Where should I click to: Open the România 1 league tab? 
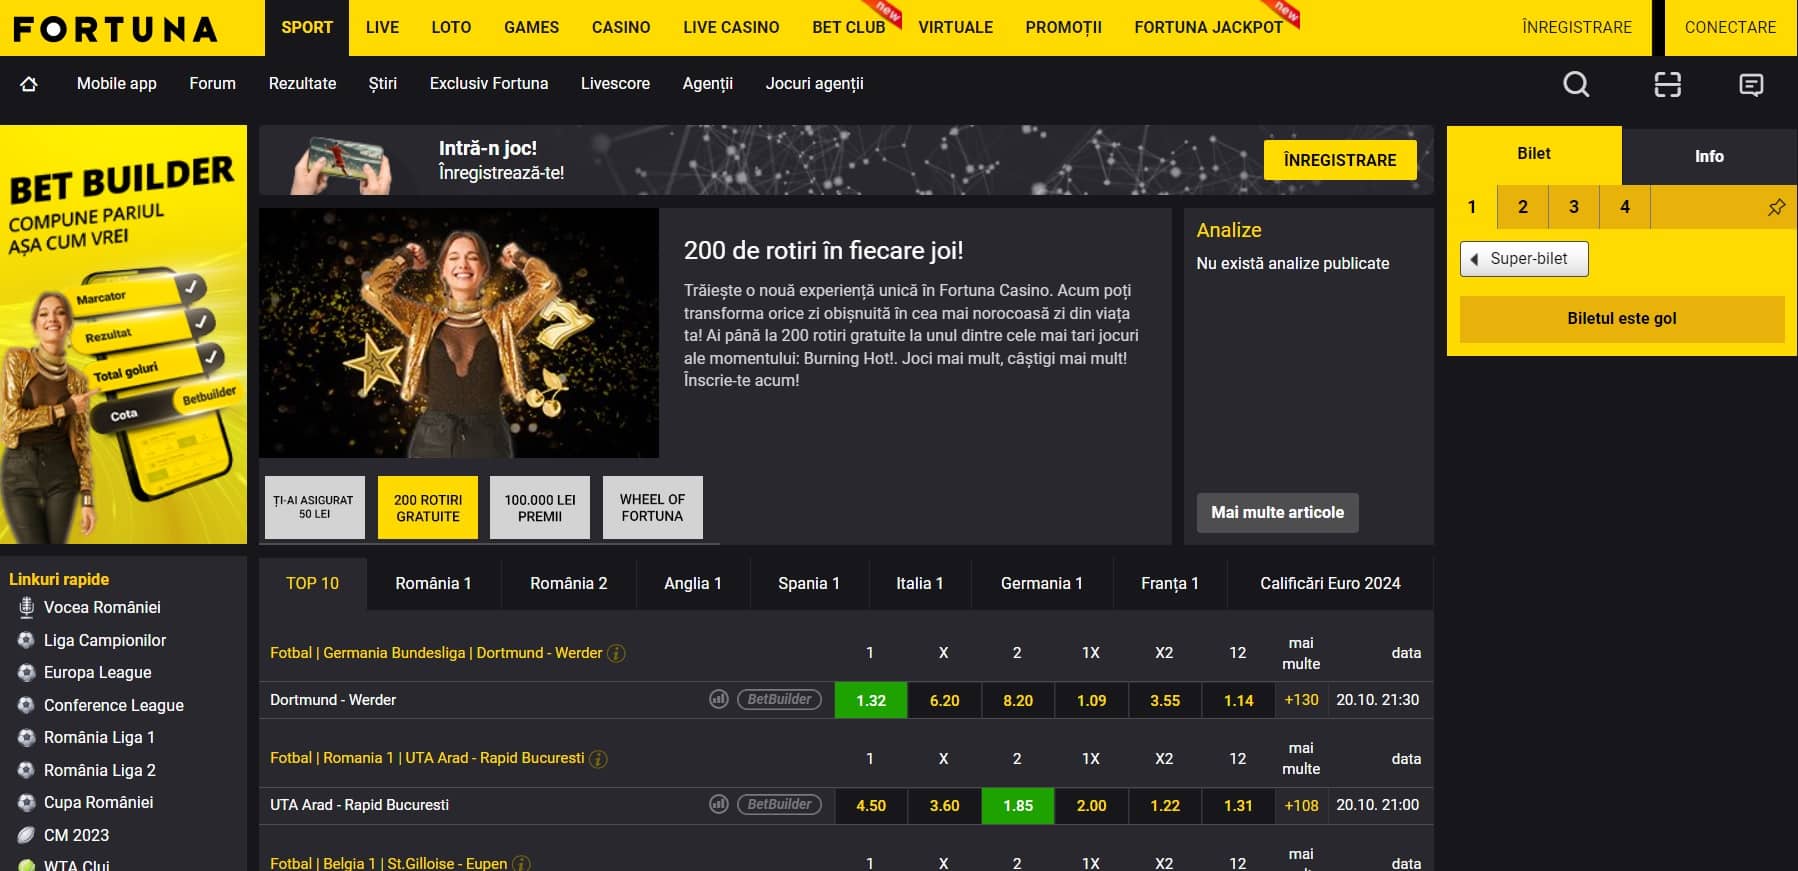(433, 584)
